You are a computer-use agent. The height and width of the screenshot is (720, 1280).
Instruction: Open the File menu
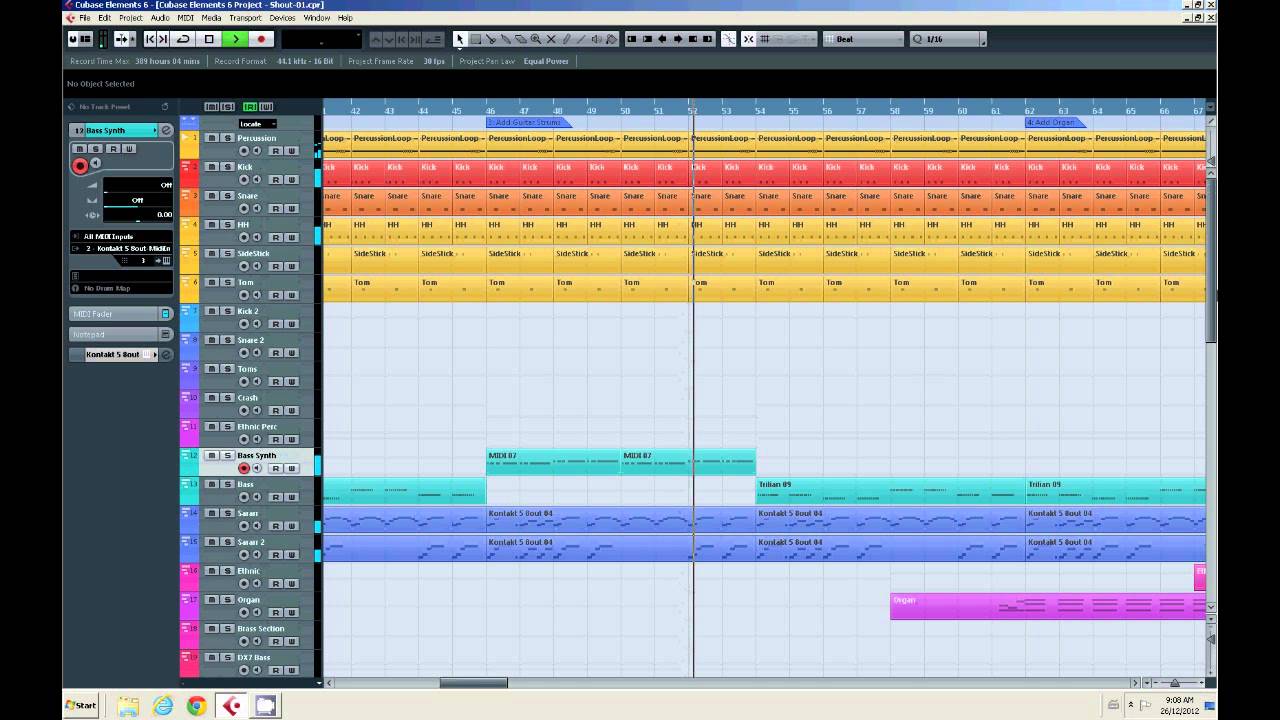click(84, 18)
